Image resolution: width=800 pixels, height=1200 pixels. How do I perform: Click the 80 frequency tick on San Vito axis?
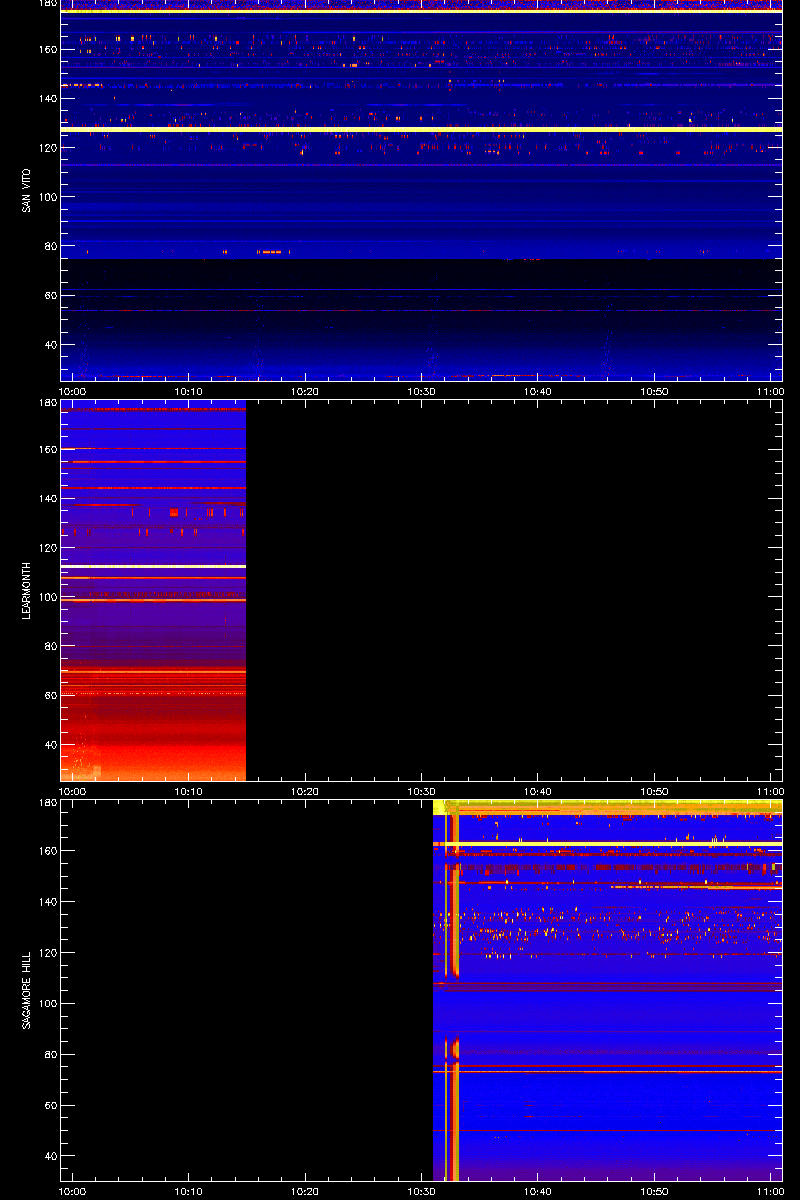click(50, 246)
